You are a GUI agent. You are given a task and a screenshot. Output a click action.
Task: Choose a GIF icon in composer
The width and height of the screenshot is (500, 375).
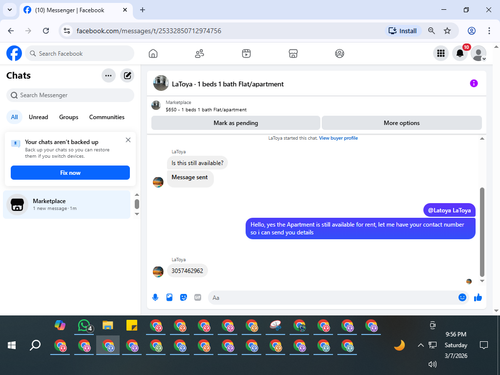(198, 297)
